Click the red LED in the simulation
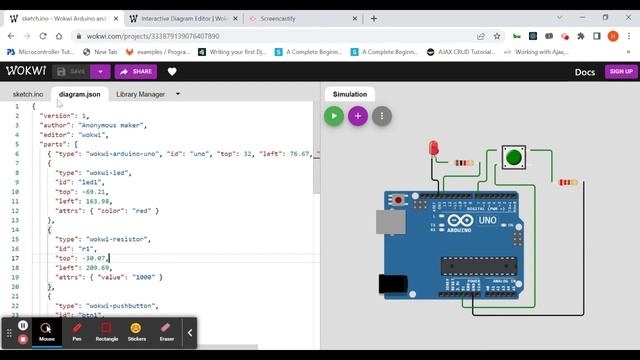640x360 pixels. pyautogui.click(x=433, y=148)
